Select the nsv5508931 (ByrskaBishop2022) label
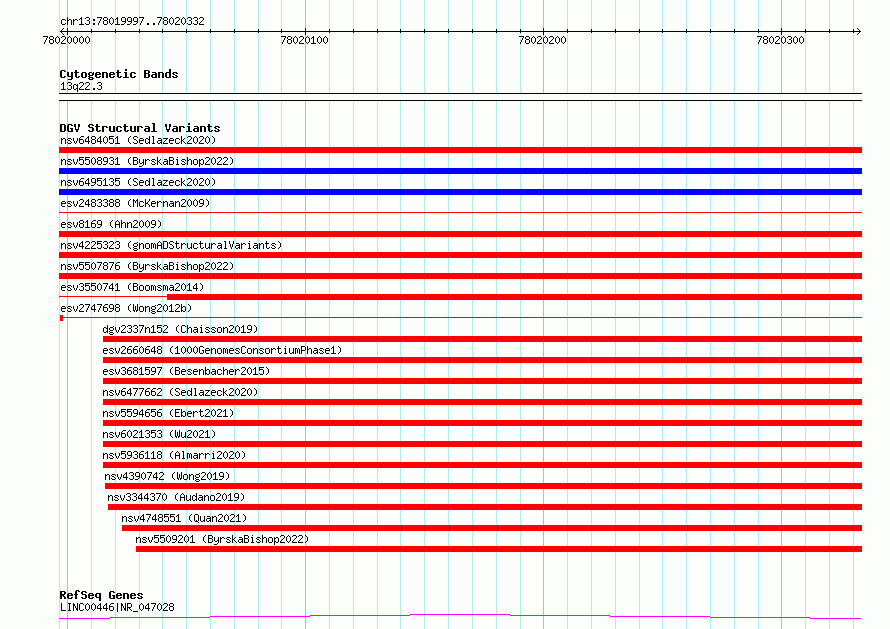The height and width of the screenshot is (629, 890). coord(147,161)
